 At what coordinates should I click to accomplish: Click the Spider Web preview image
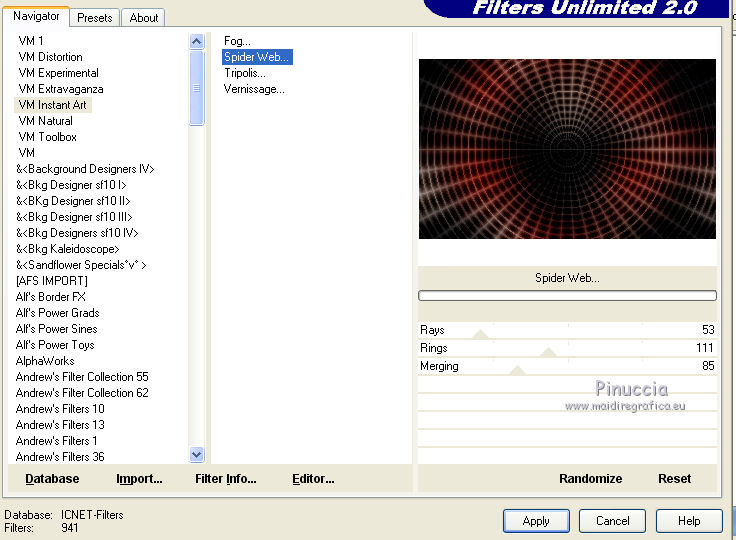click(567, 149)
